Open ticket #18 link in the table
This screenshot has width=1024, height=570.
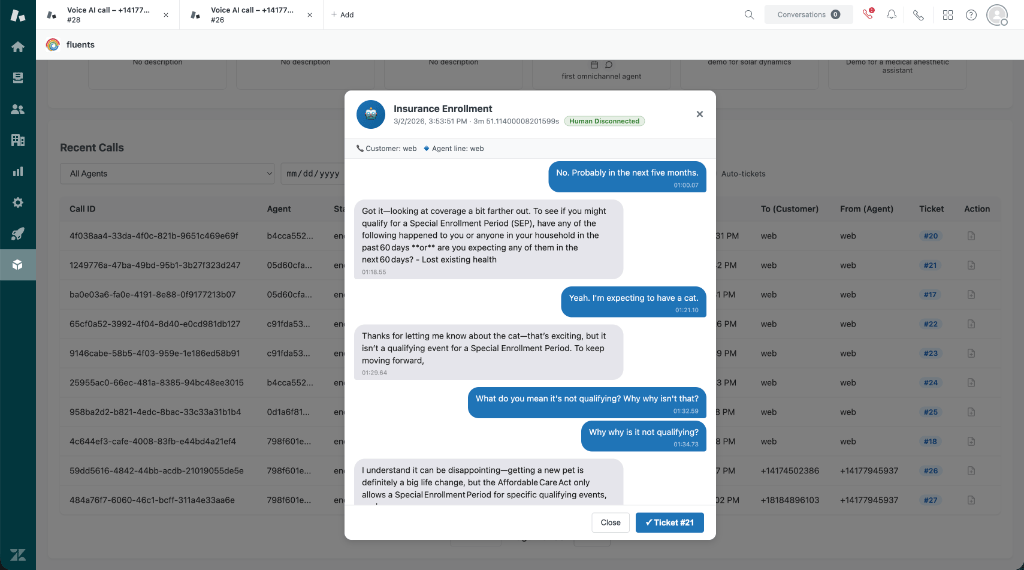click(x=931, y=441)
